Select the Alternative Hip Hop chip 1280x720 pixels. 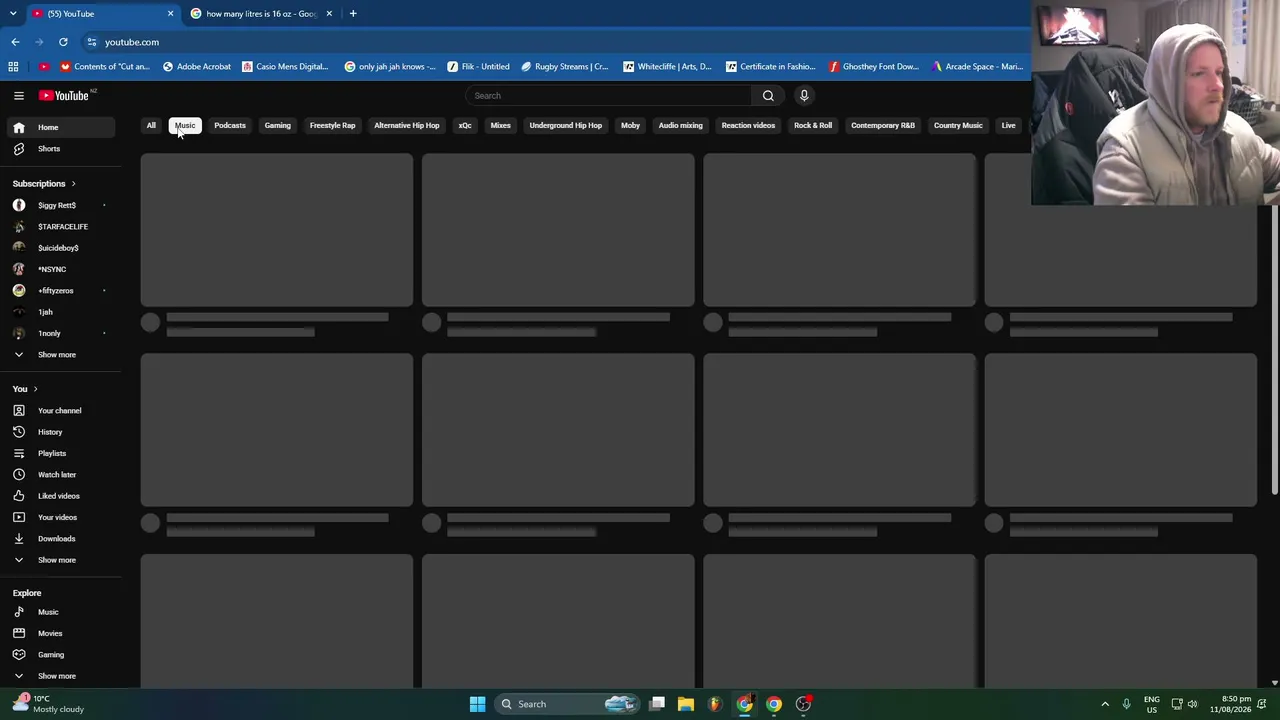[x=407, y=126]
